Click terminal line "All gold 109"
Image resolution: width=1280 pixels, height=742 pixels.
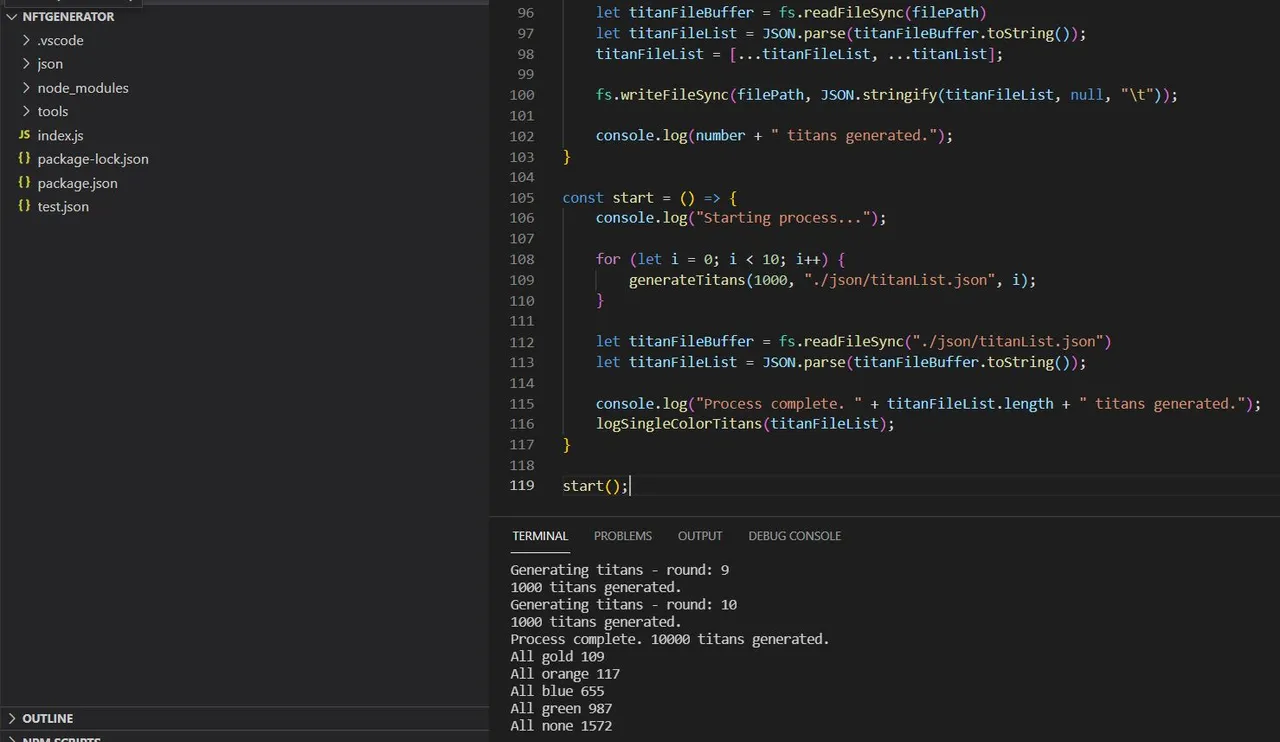(557, 657)
